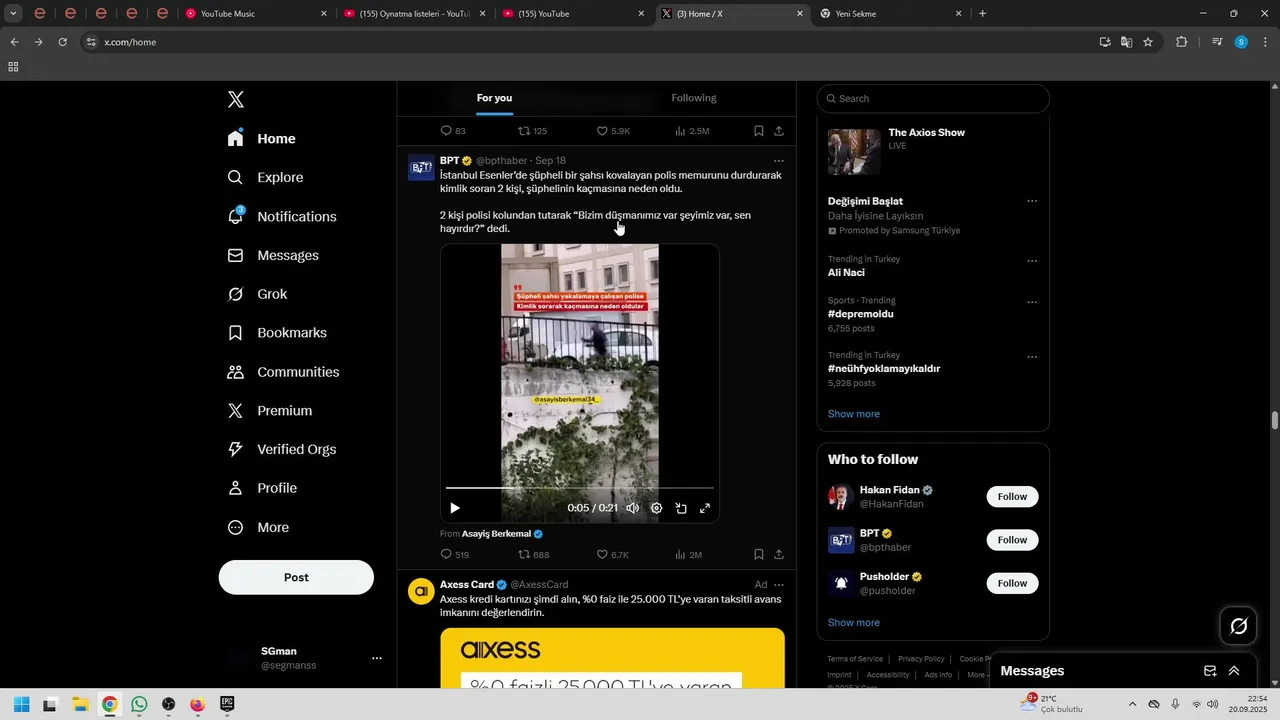The image size is (1280, 720).
Task: Show more trending topics
Action: pos(854,414)
